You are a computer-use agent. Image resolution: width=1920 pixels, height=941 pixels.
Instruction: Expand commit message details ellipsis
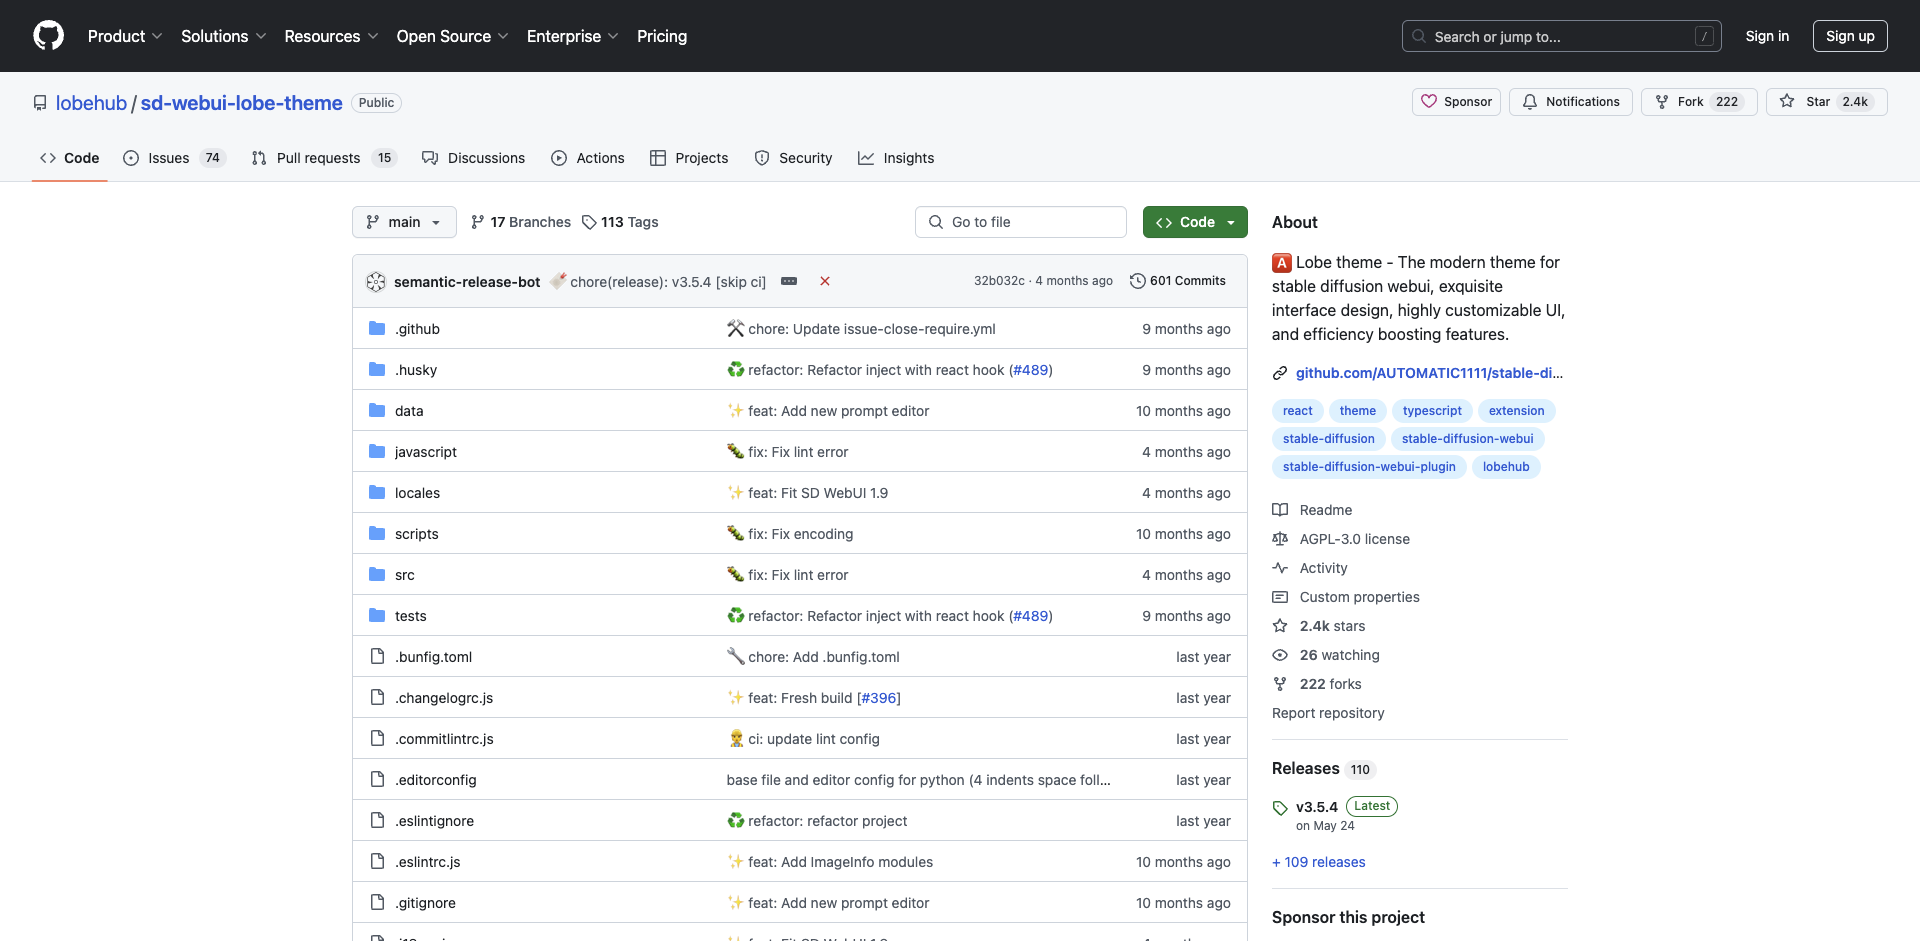tap(789, 281)
